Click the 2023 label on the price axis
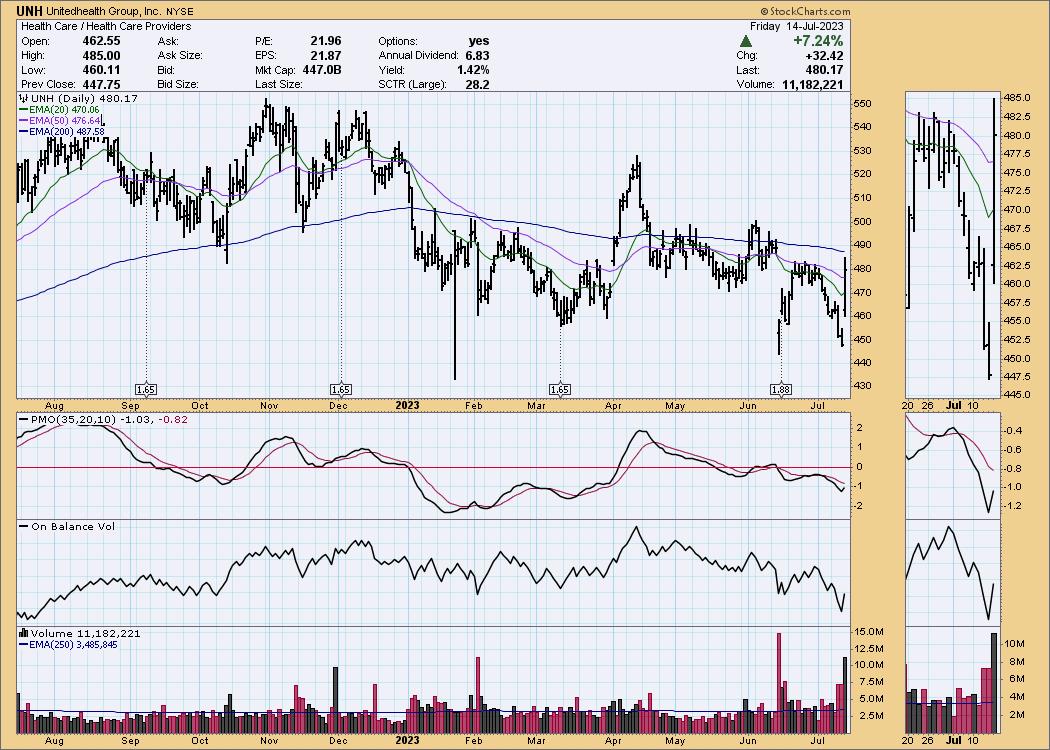 pyautogui.click(x=407, y=405)
